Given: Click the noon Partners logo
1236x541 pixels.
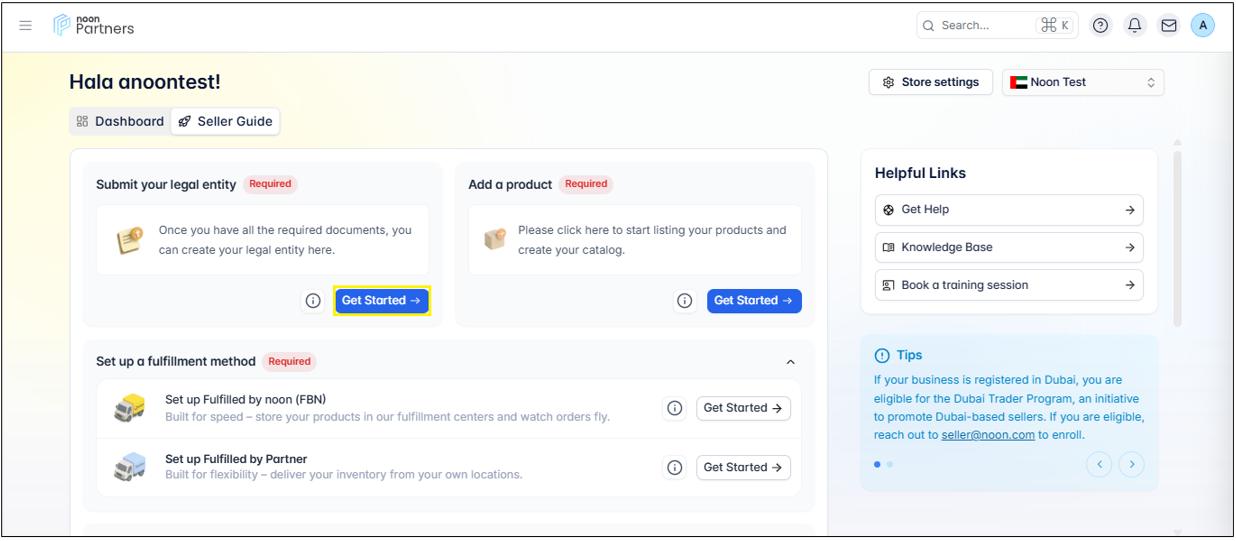Looking at the screenshot, I should pyautogui.click(x=94, y=25).
